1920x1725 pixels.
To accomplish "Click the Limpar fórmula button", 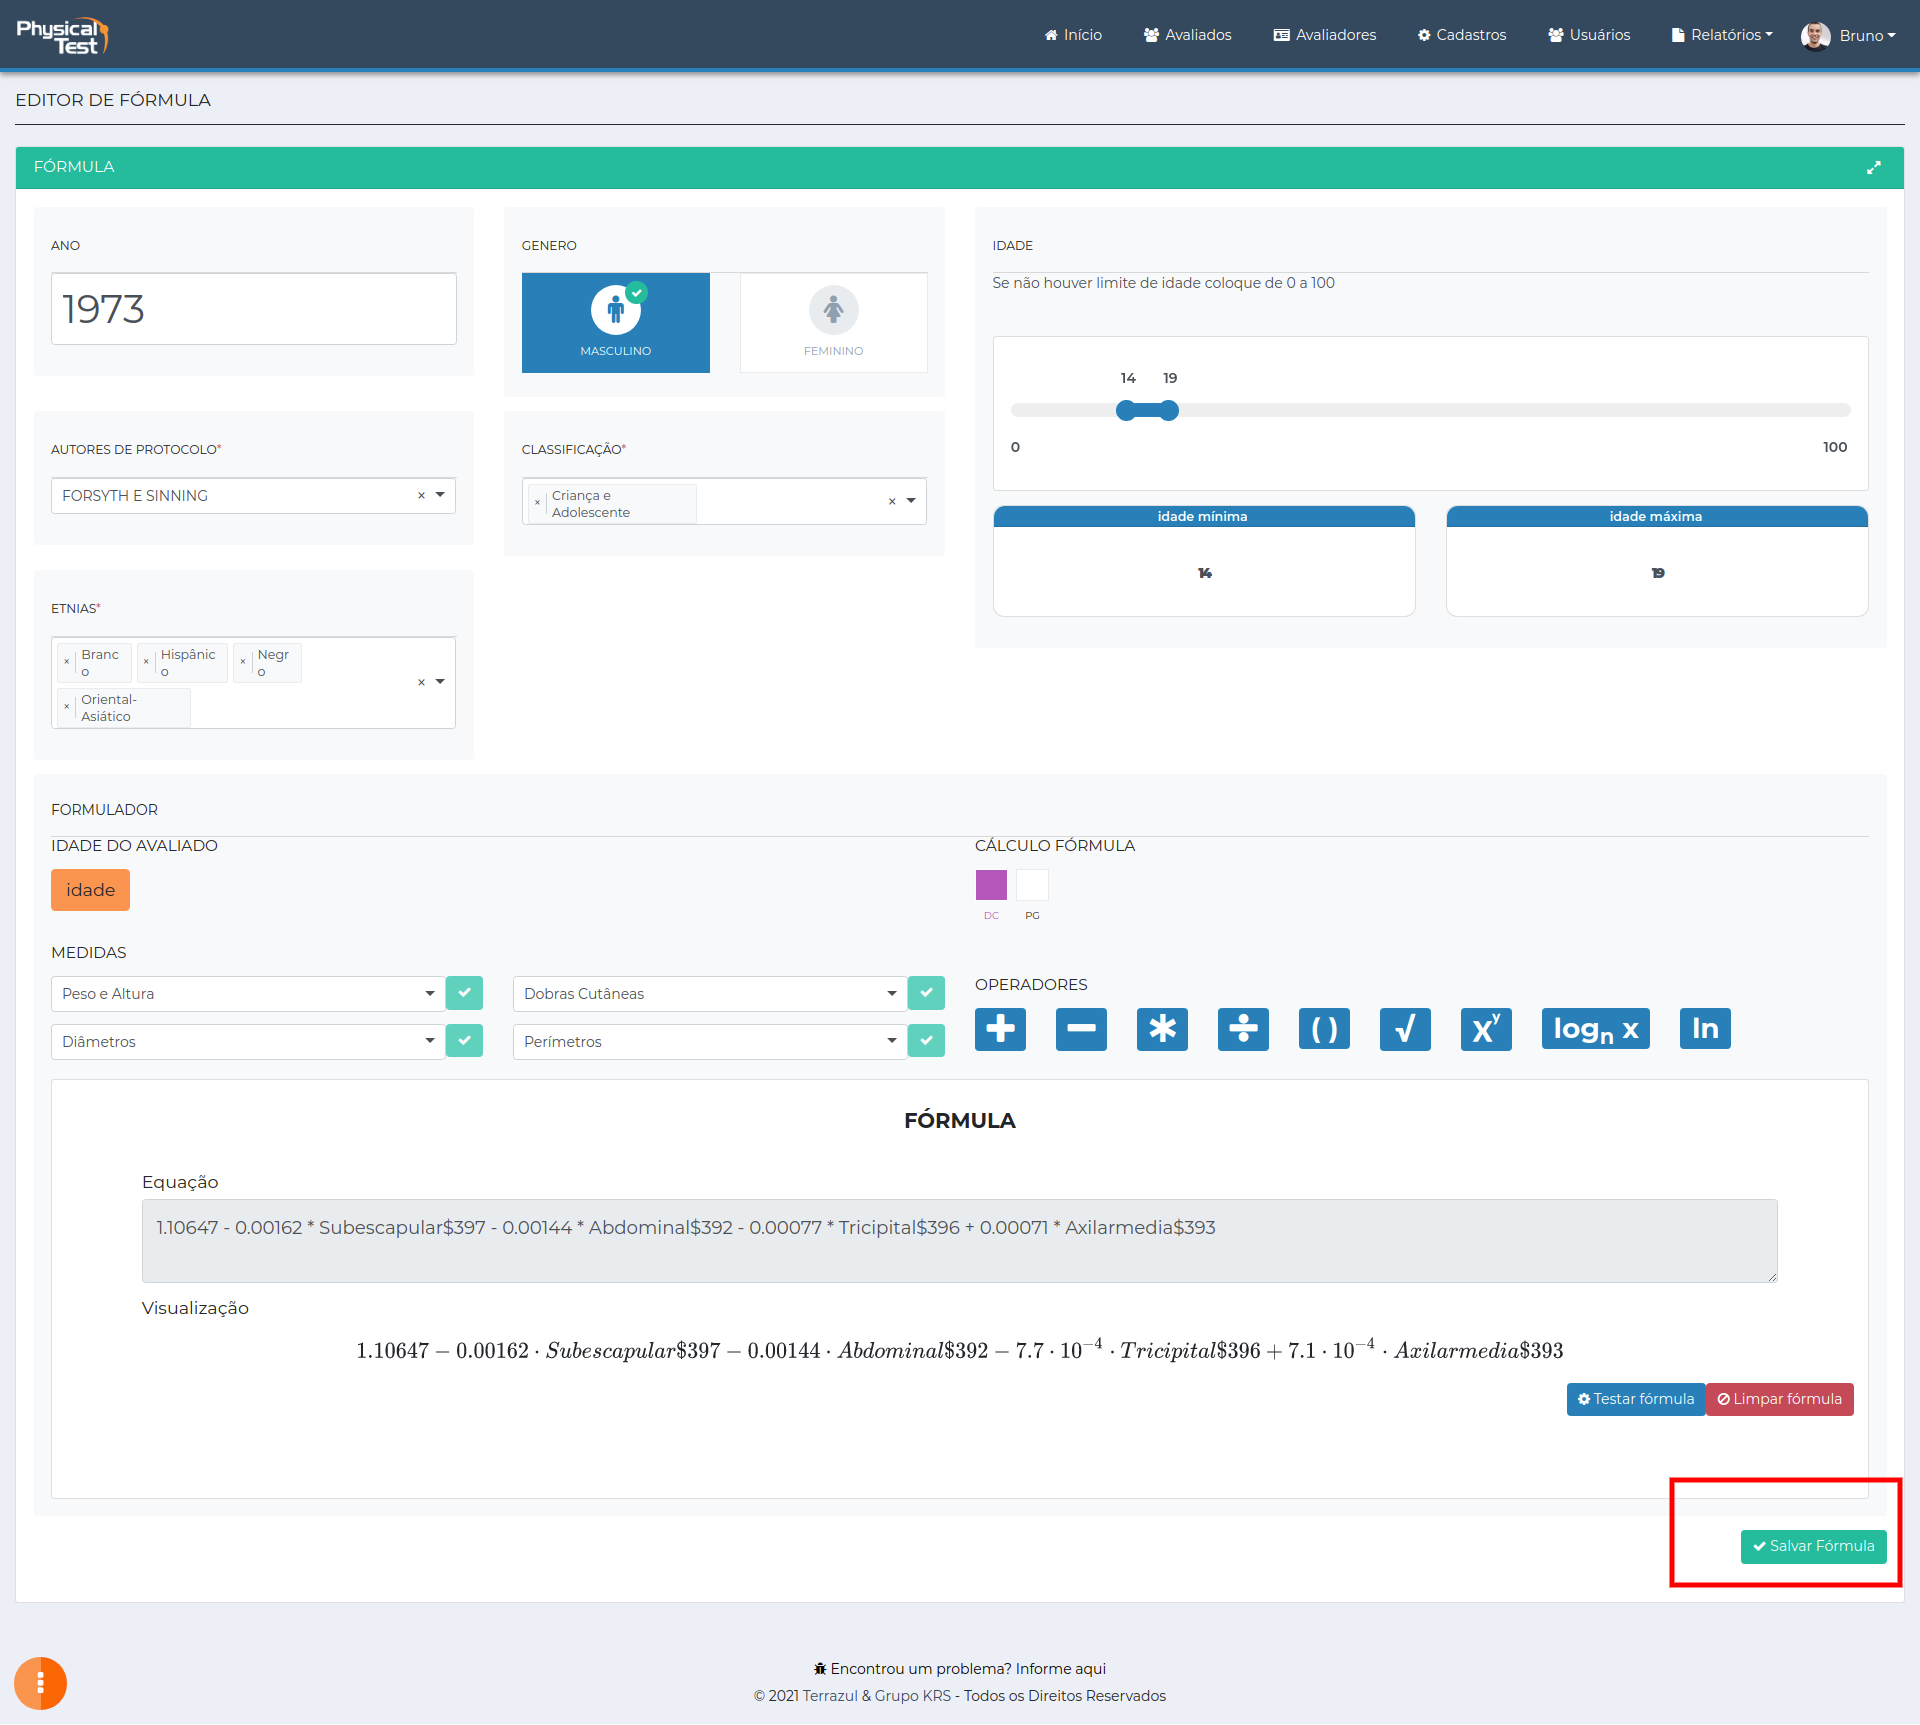I will coord(1779,1399).
